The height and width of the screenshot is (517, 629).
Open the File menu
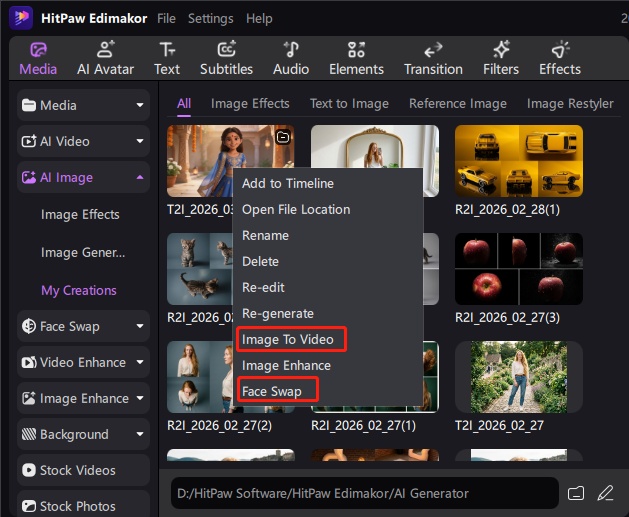point(166,18)
